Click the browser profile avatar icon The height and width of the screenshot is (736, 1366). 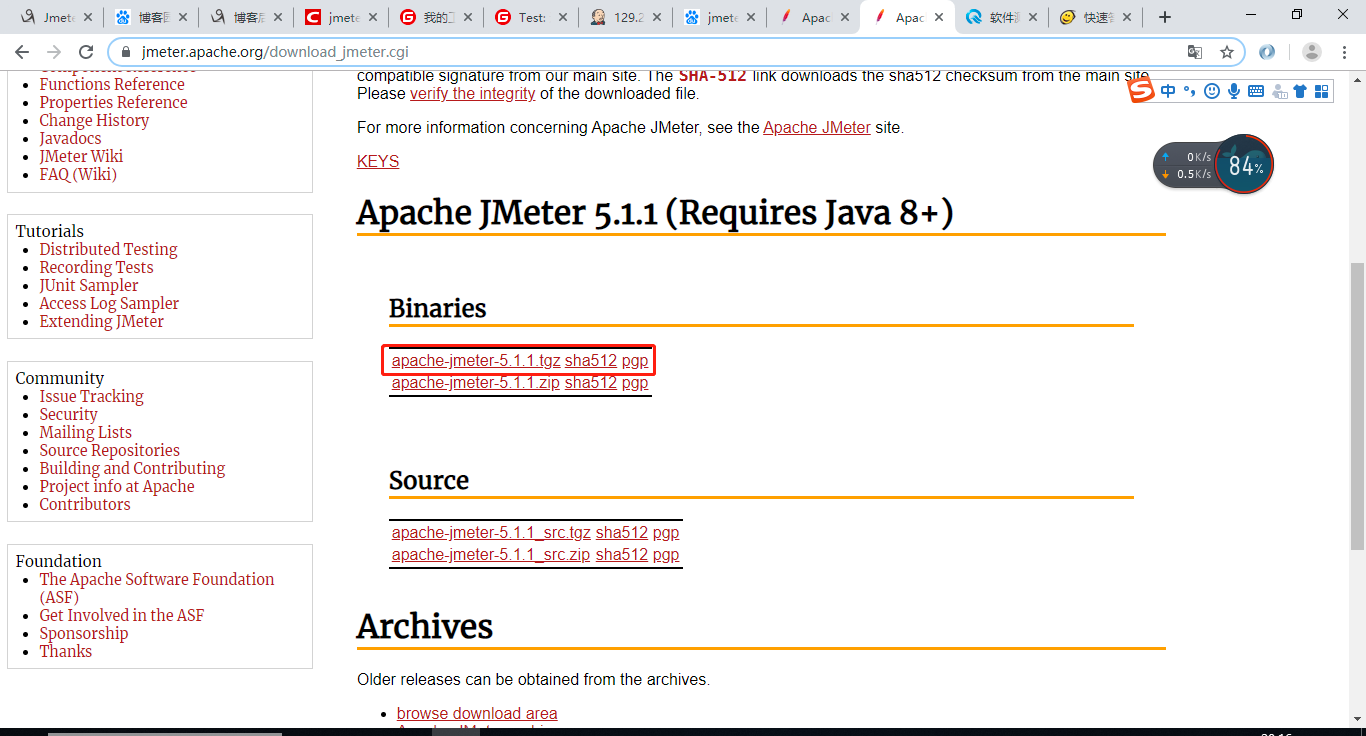[1311, 50]
